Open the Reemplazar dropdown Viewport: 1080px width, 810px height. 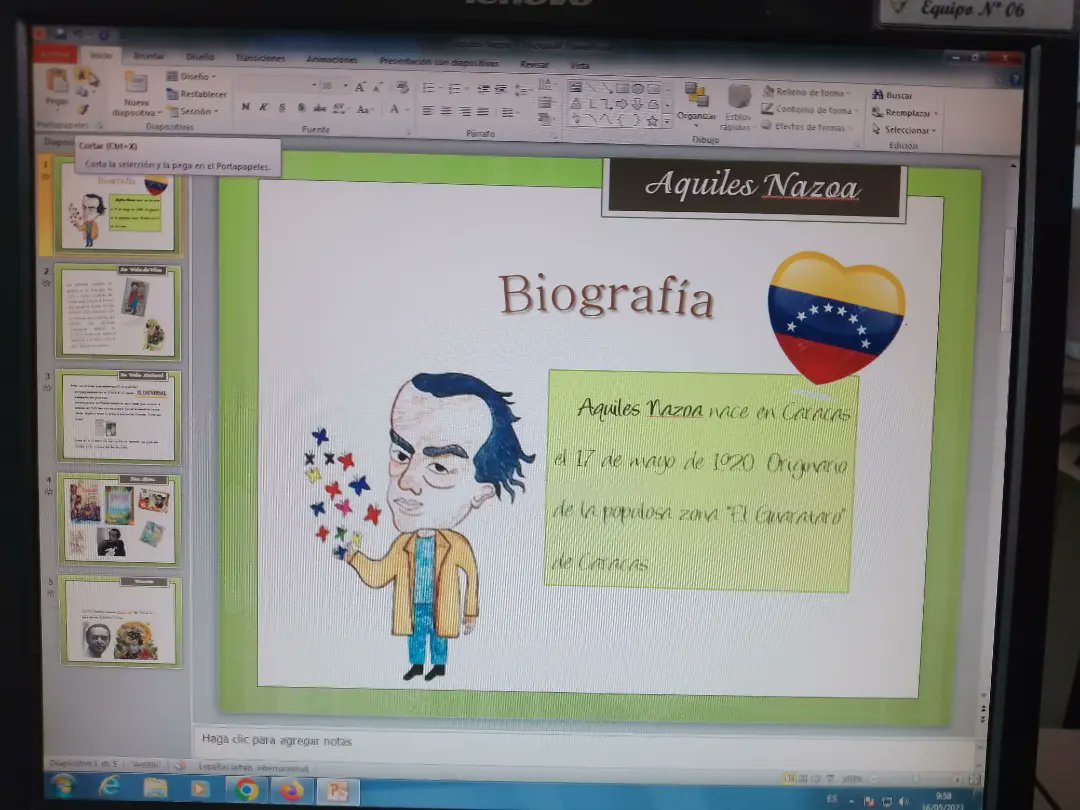point(905,112)
